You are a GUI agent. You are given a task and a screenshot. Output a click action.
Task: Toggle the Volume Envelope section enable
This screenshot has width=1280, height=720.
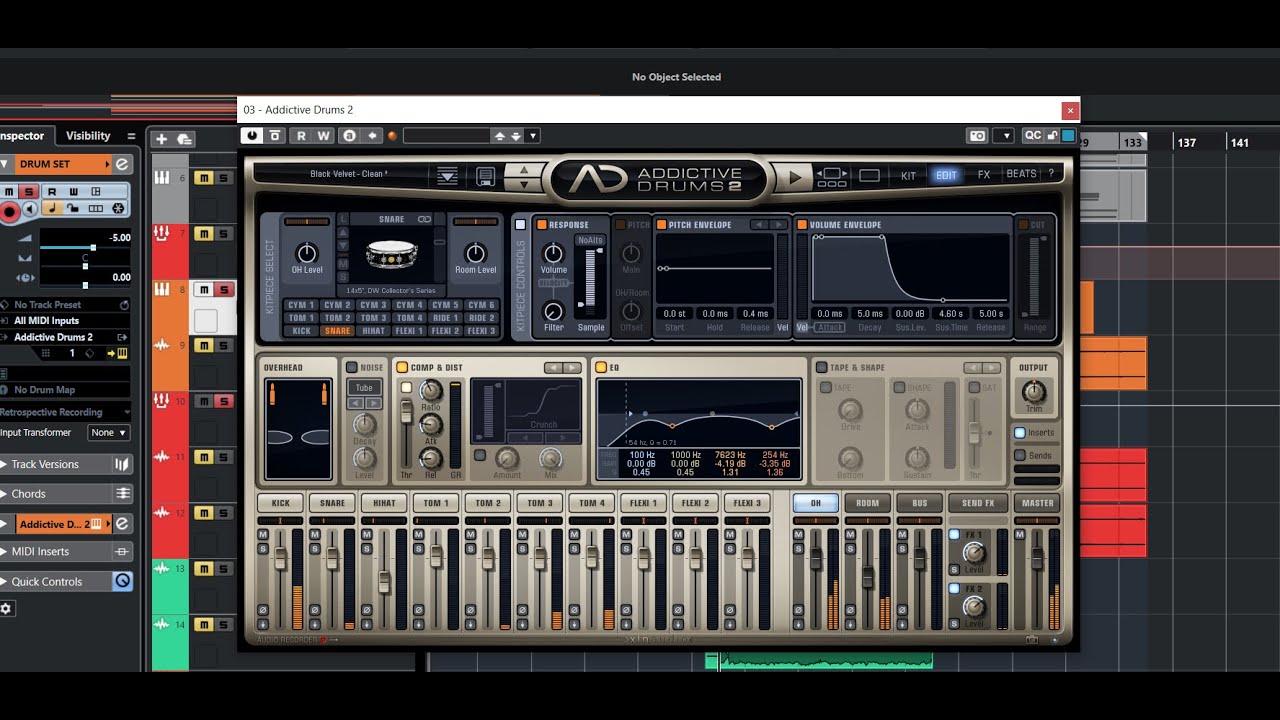pos(801,225)
